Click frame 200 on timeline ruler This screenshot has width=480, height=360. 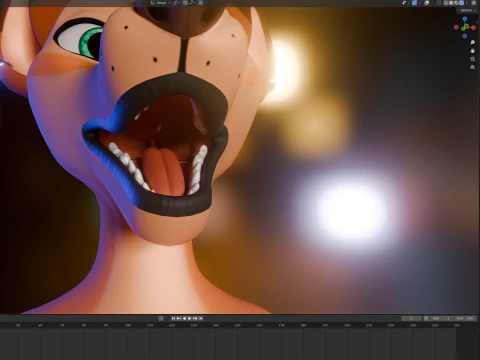(347, 325)
